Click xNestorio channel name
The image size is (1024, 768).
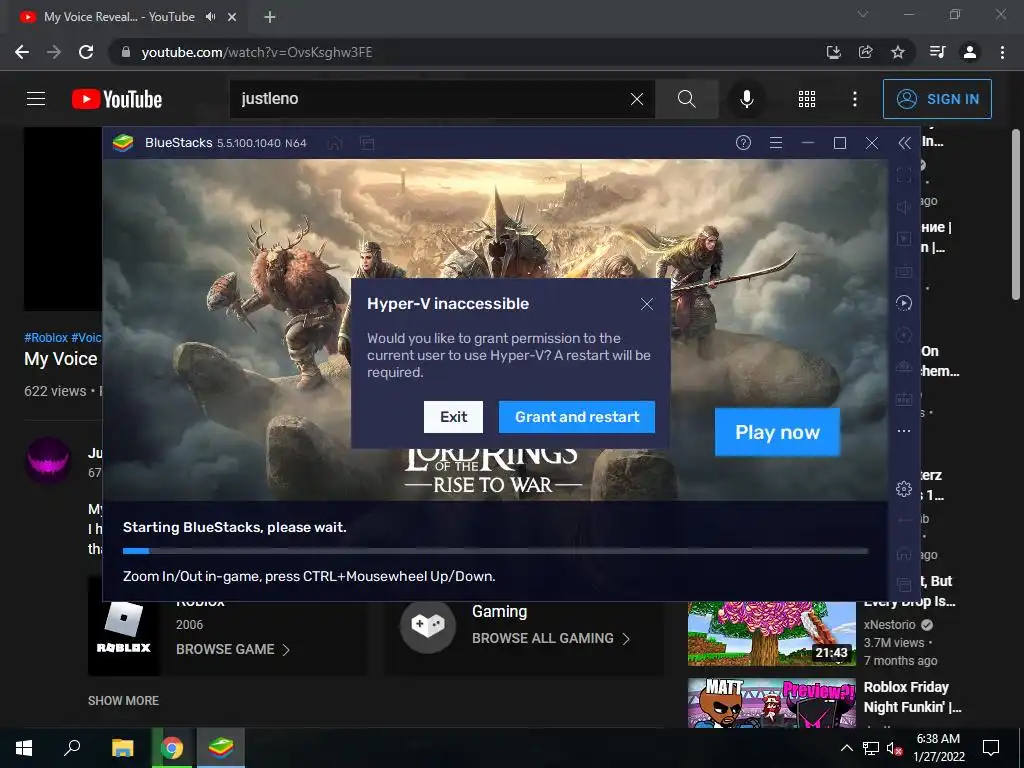click(x=889, y=624)
